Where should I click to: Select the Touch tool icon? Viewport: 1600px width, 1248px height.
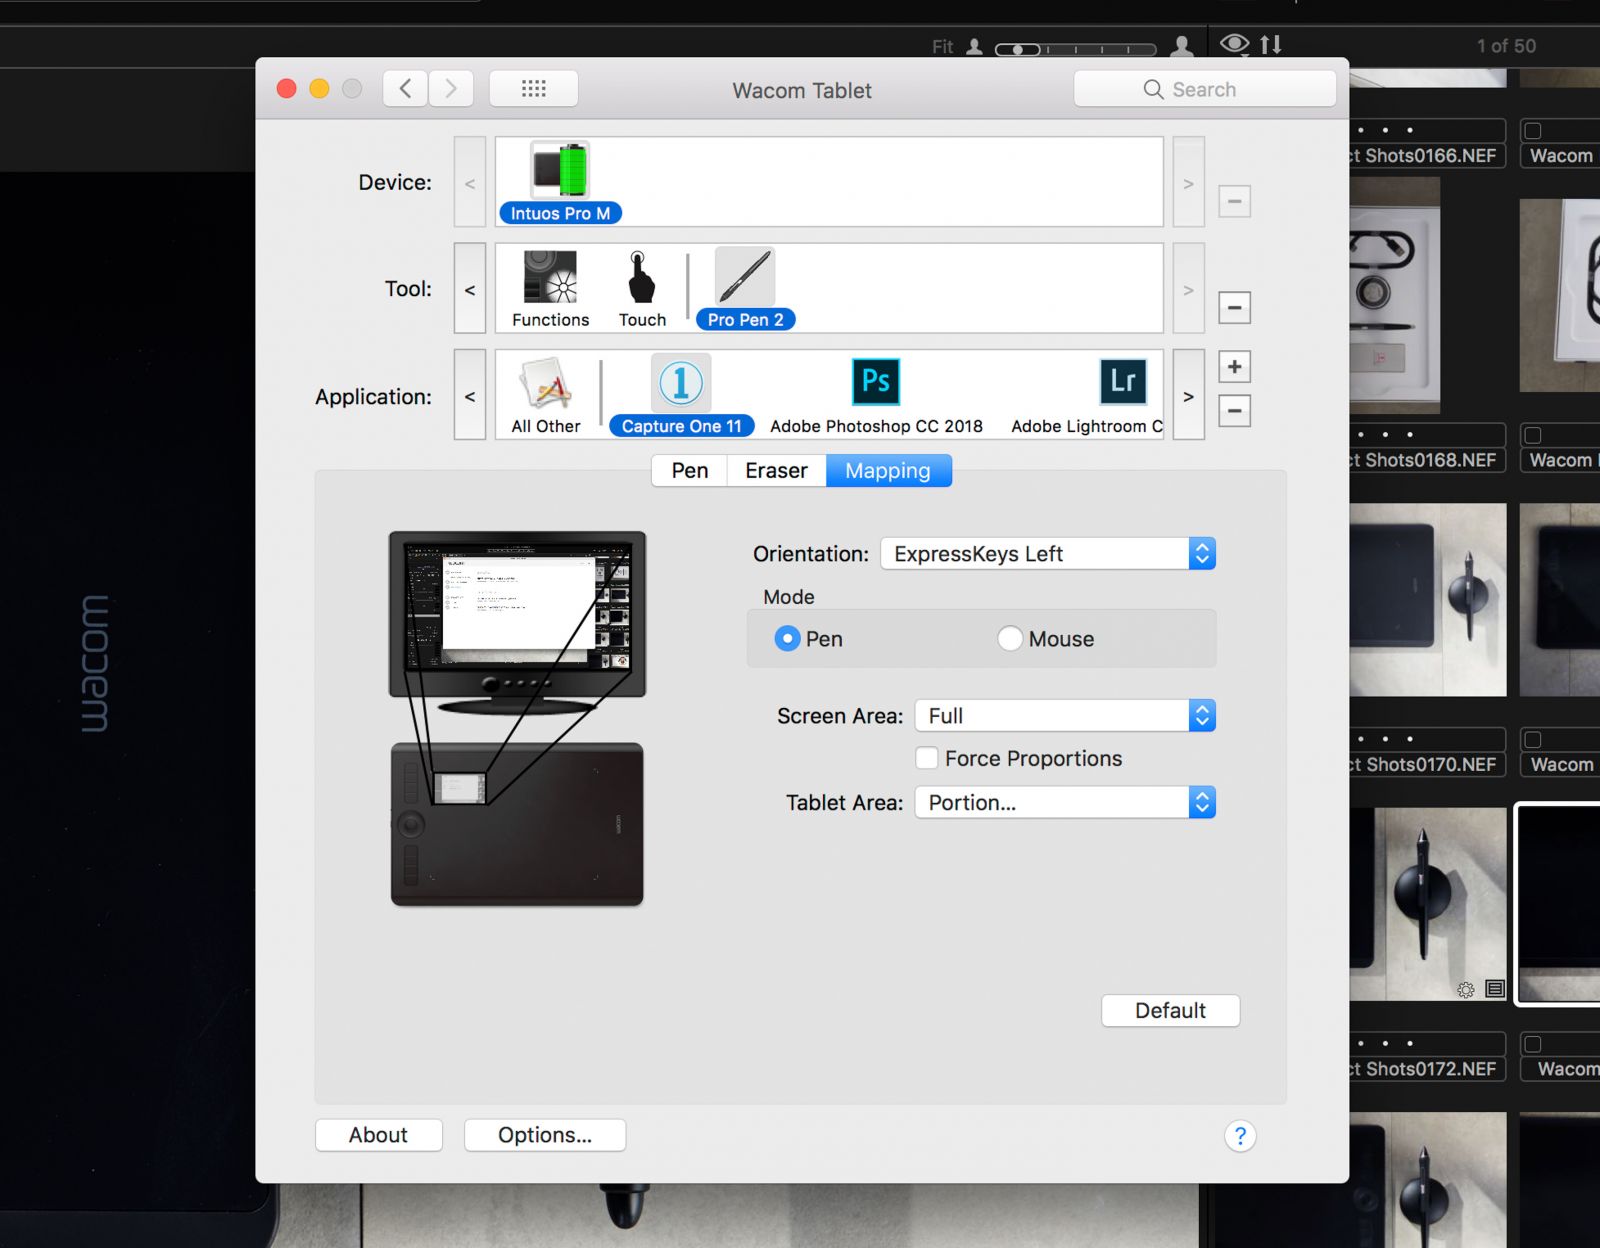tap(641, 278)
